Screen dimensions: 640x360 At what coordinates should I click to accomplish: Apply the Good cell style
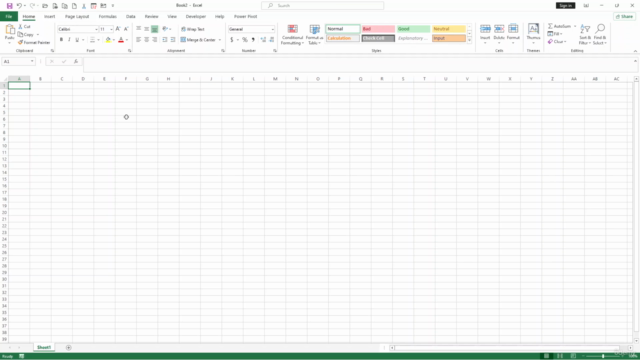coord(413,29)
